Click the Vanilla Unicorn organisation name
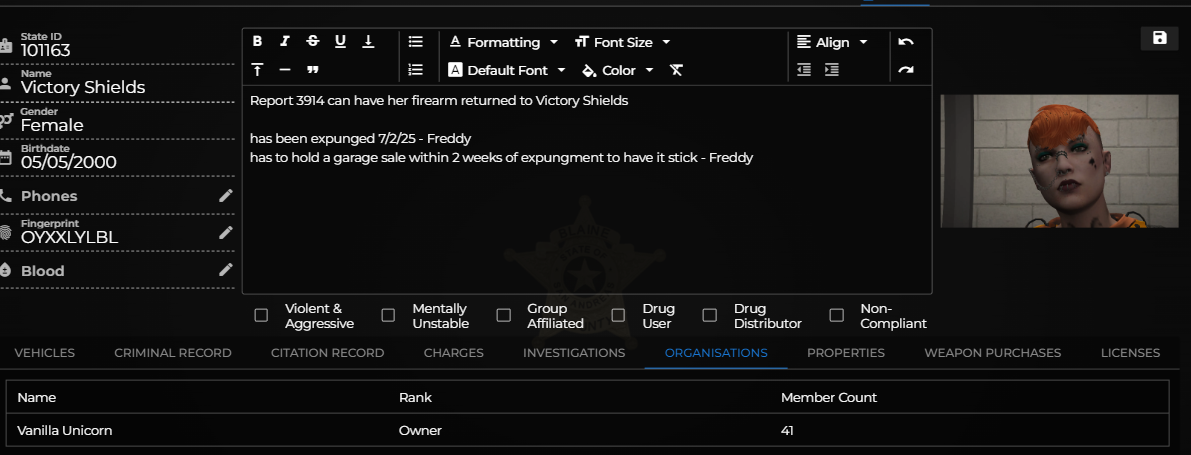 [65, 431]
